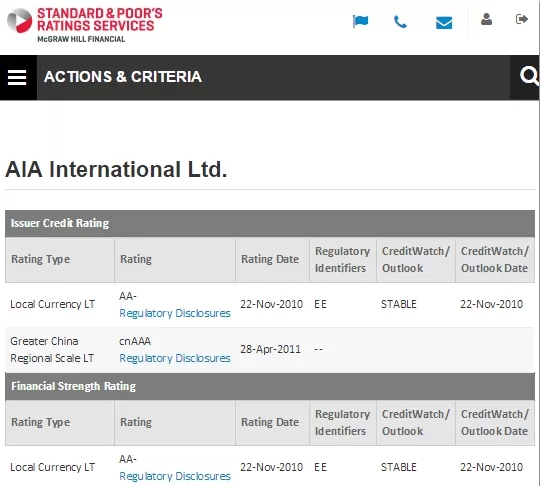Click Rating Date header in Issuer Credit table
The width and height of the screenshot is (540, 486).
(x=270, y=259)
